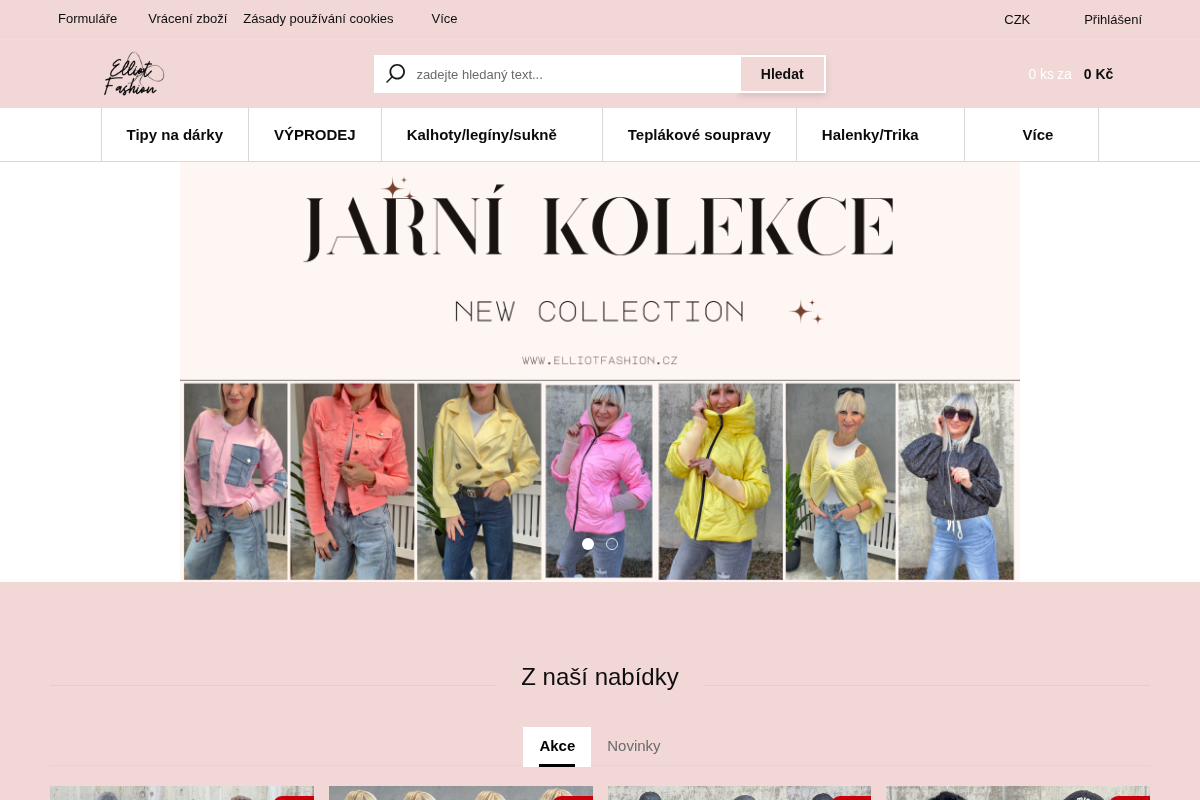
Task: Open Zásady používání cookies link
Action: click(318, 19)
